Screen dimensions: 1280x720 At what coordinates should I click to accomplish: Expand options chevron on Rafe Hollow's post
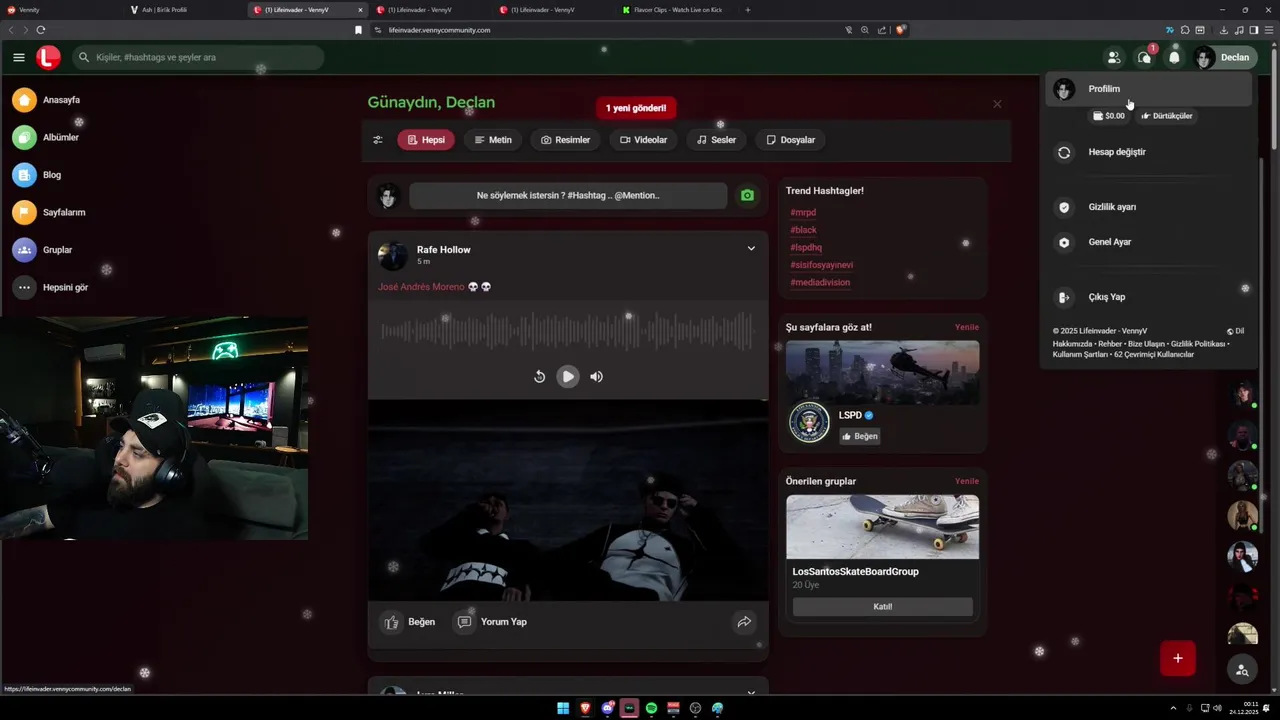pos(751,249)
